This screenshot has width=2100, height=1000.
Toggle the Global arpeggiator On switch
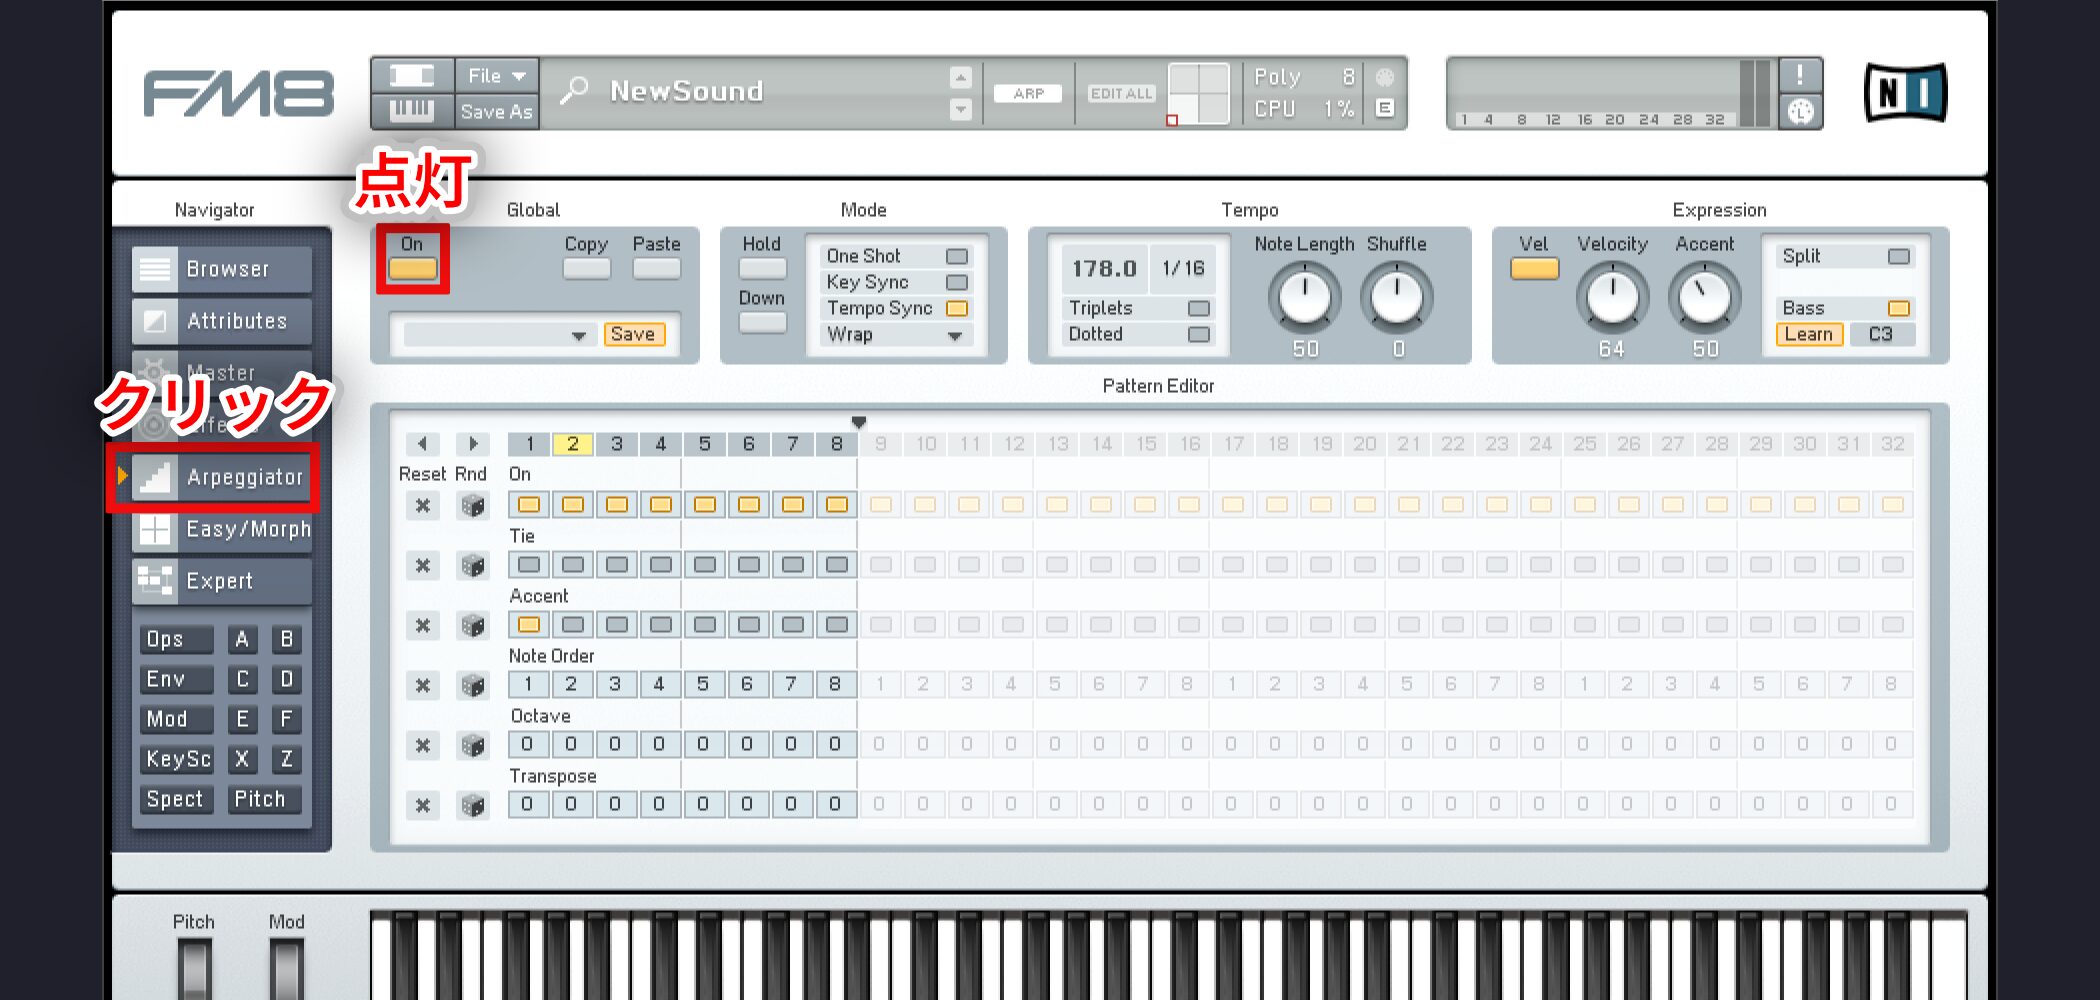pos(412,269)
